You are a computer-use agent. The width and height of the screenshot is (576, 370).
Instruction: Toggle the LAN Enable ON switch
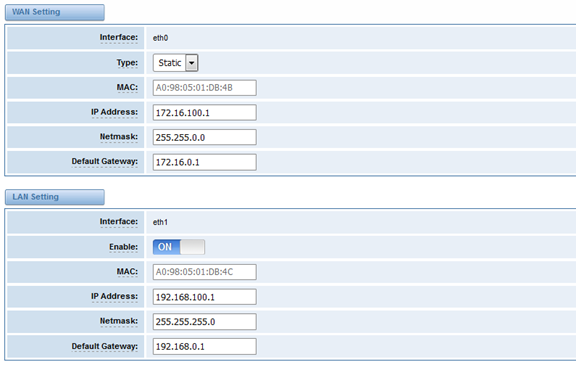coord(179,247)
